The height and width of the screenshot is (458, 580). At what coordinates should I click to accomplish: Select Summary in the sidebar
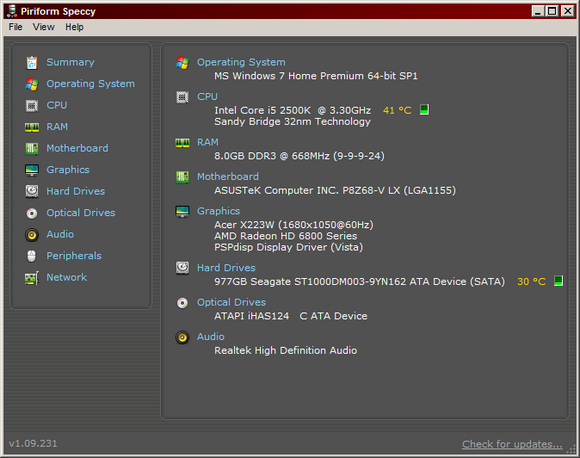pyautogui.click(x=70, y=62)
